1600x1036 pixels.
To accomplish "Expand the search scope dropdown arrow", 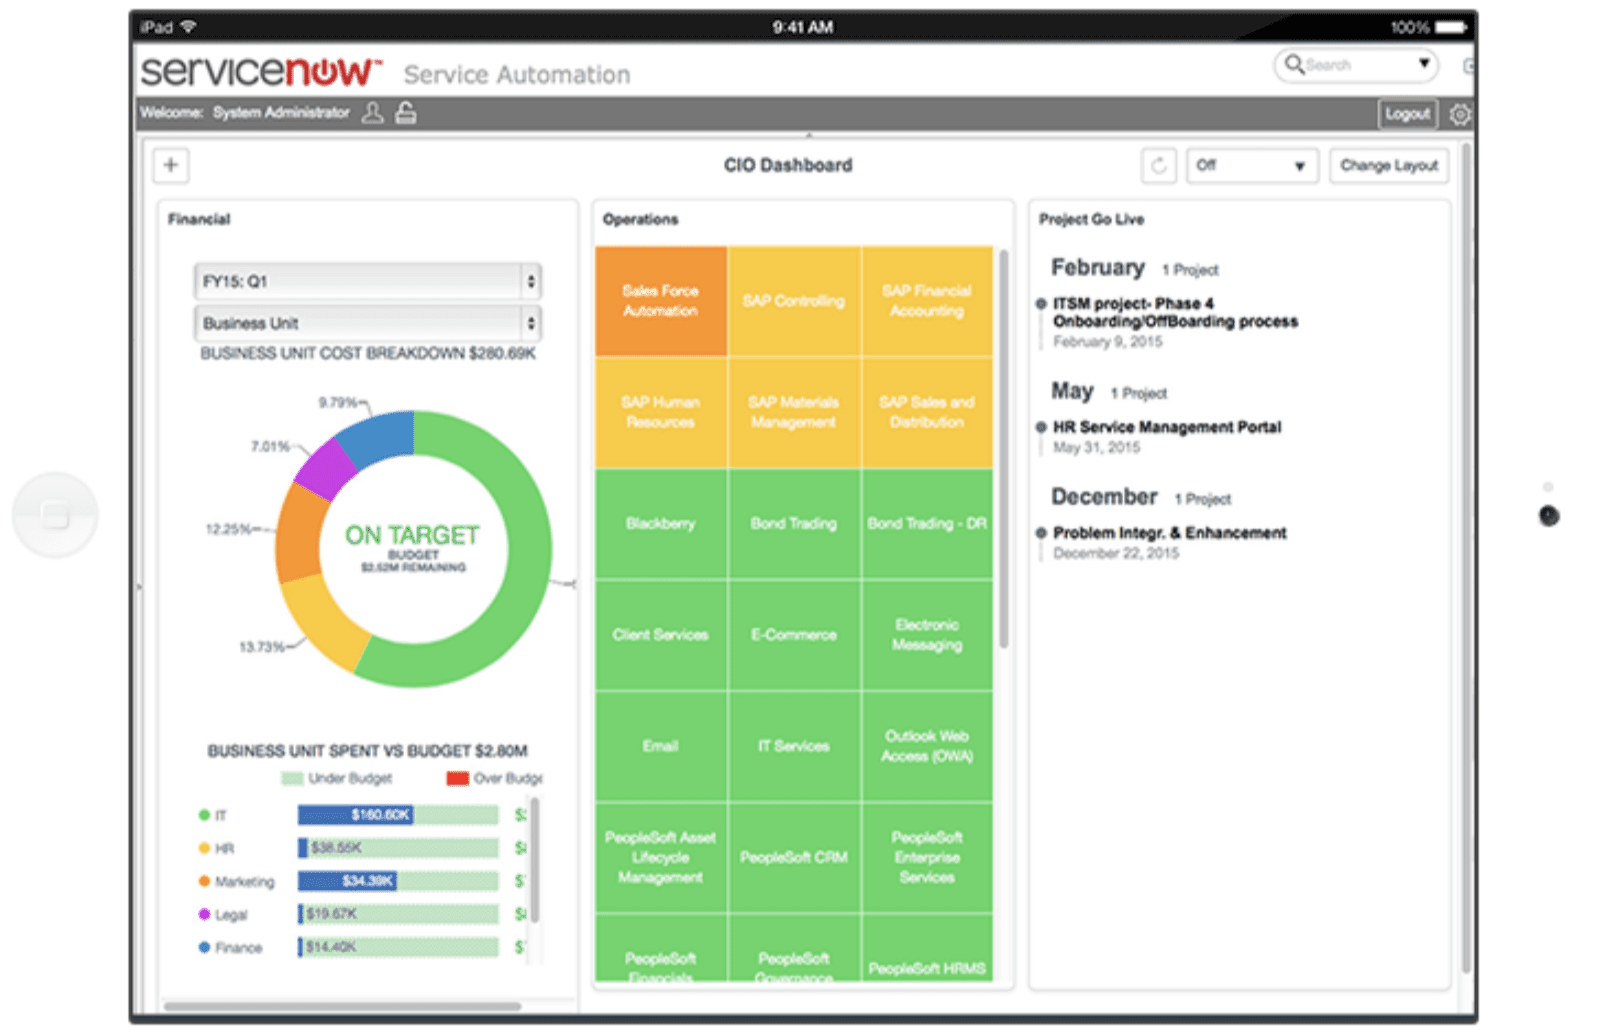I will click(1425, 63).
